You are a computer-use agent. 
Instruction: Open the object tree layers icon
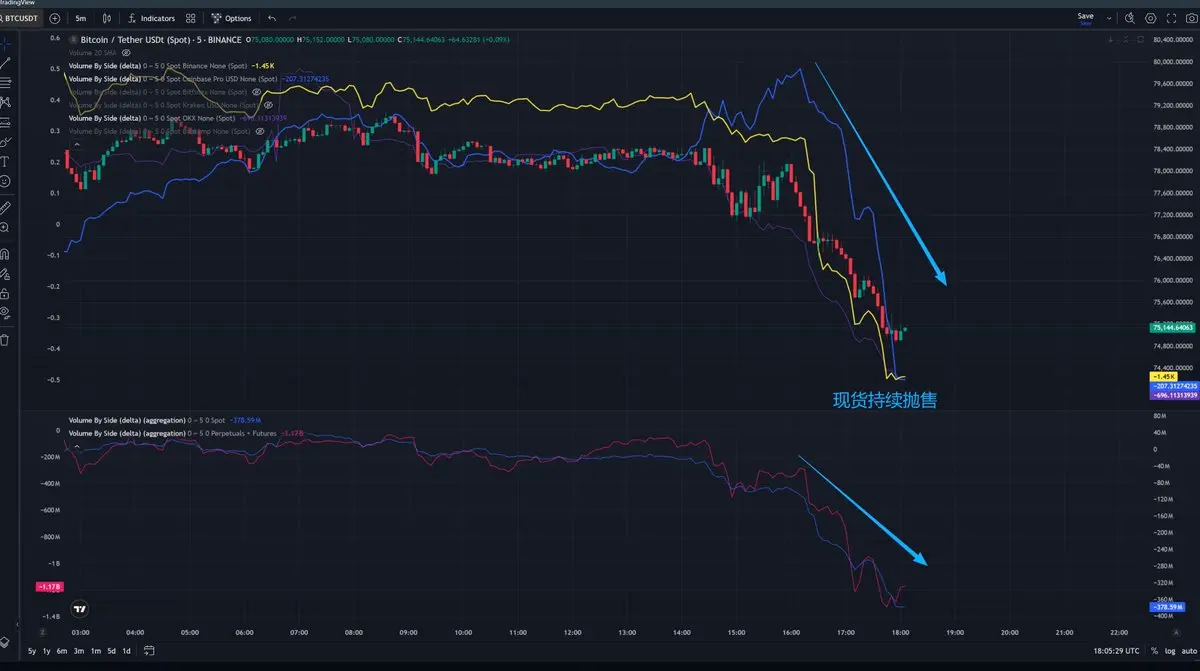[x=6, y=641]
